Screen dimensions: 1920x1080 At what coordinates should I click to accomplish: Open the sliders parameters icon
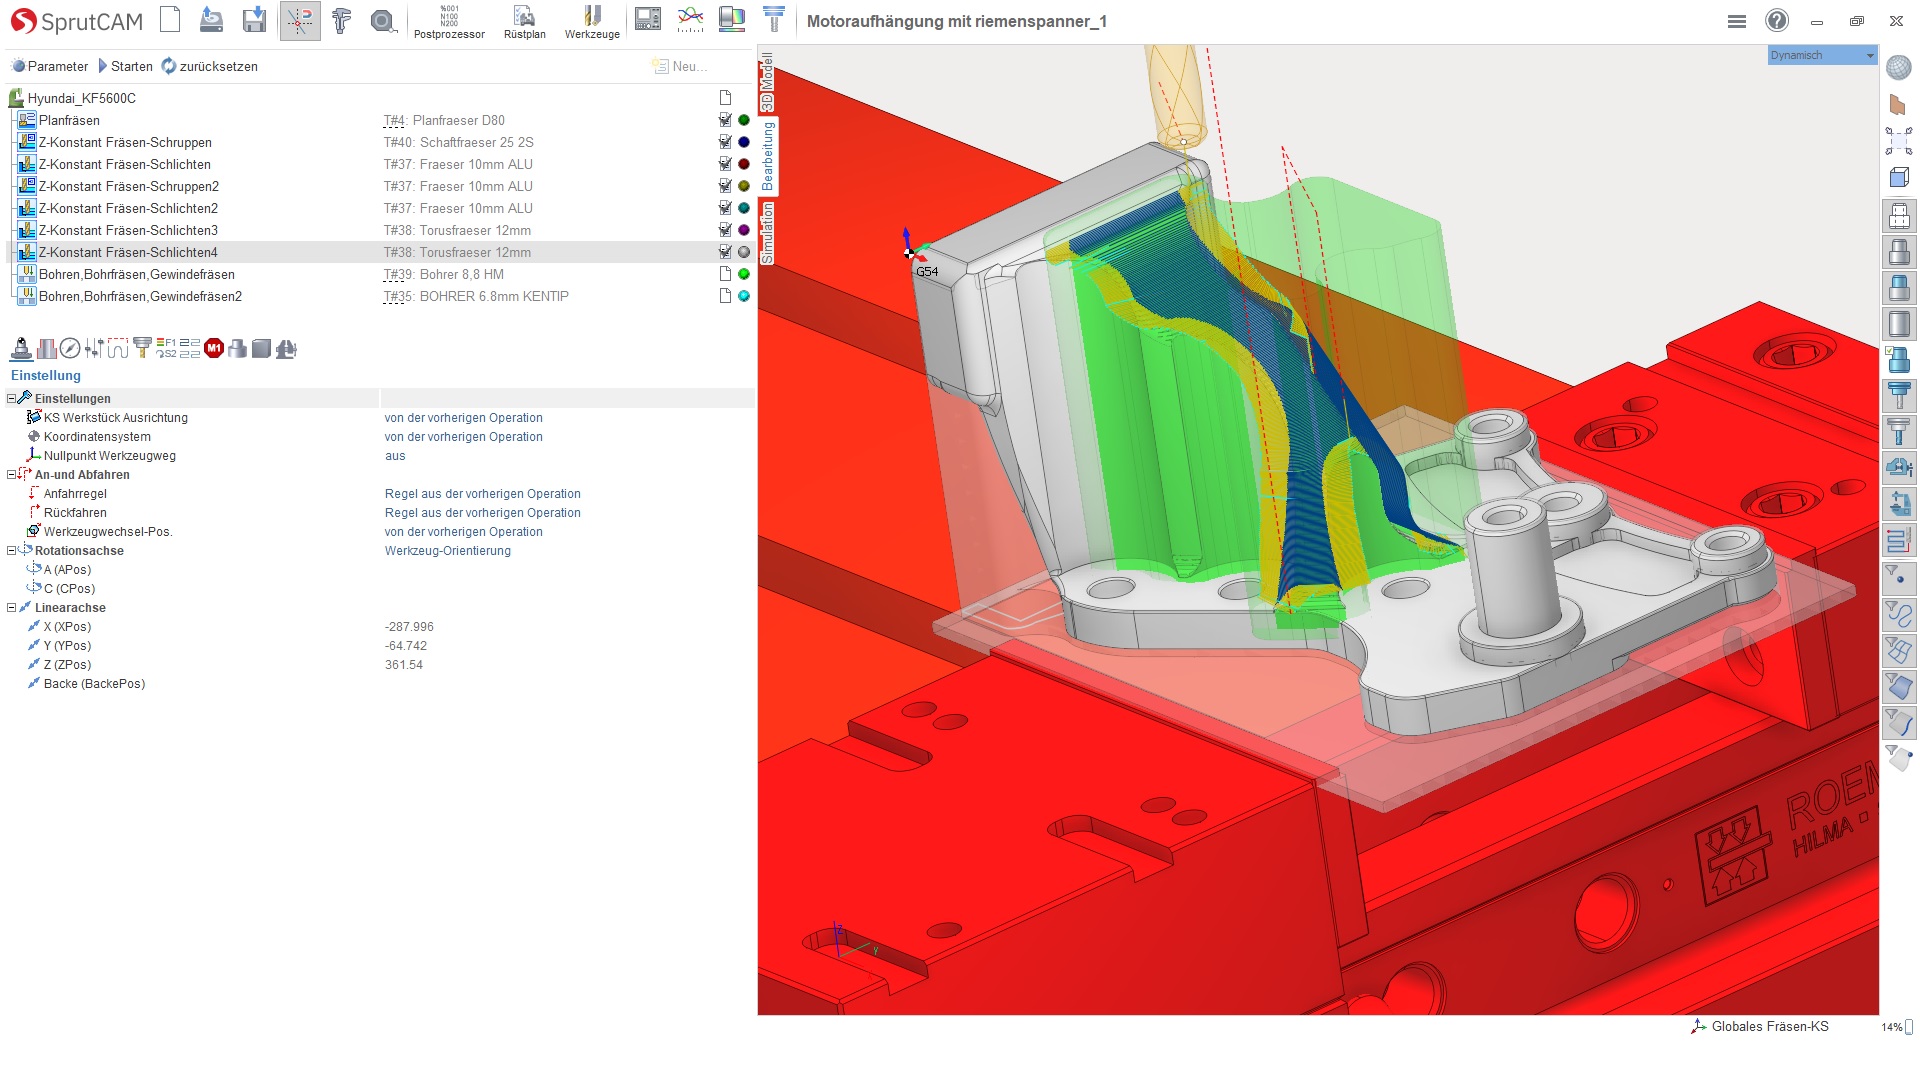click(x=94, y=348)
